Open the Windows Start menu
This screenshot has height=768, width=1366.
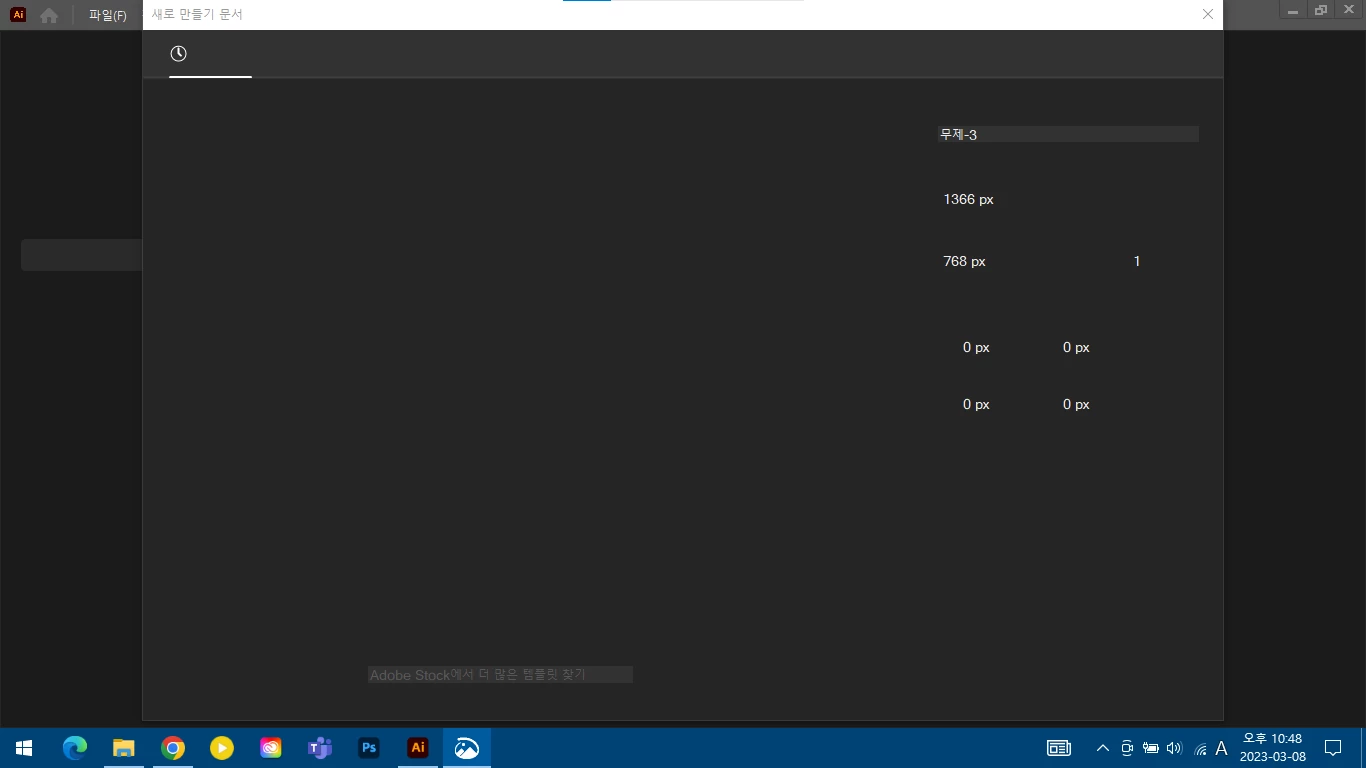(24, 748)
